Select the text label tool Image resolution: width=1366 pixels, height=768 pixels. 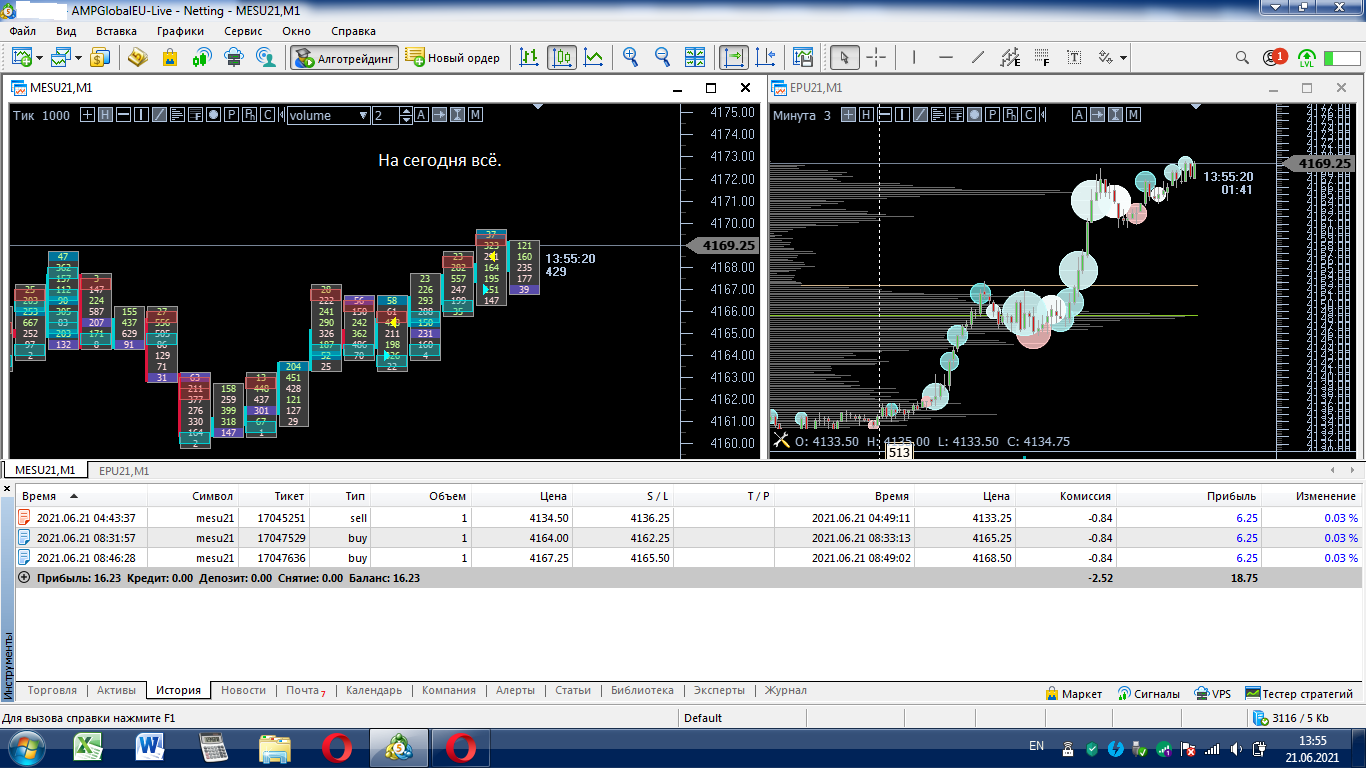coord(1074,58)
